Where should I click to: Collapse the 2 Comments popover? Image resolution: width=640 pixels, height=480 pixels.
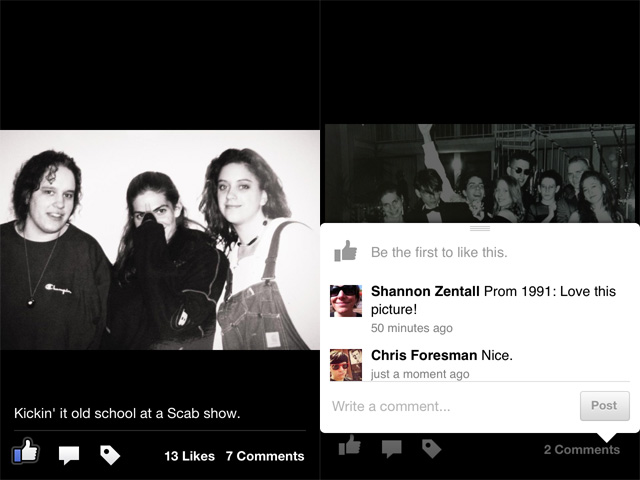pyautogui.click(x=582, y=449)
